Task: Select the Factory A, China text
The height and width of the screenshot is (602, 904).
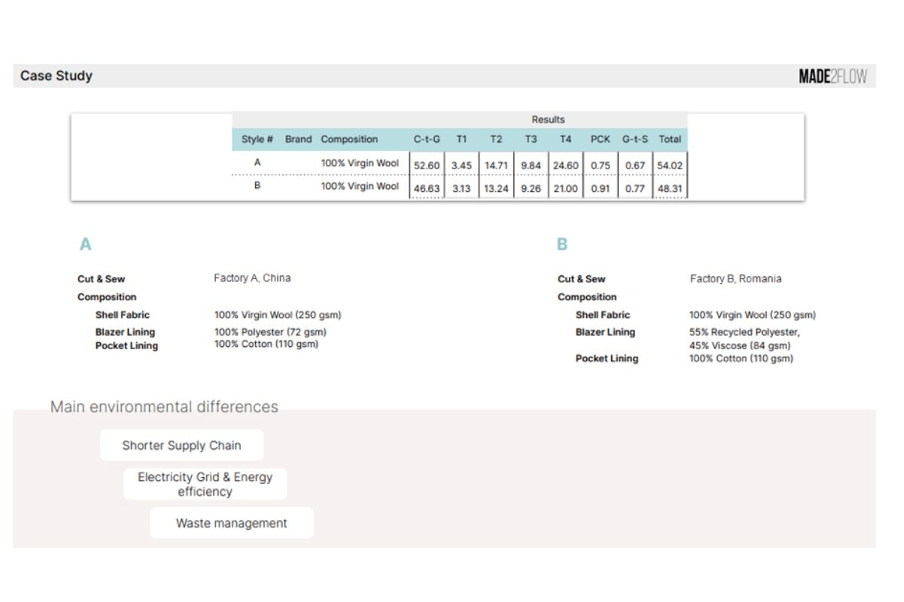Action: point(252,278)
